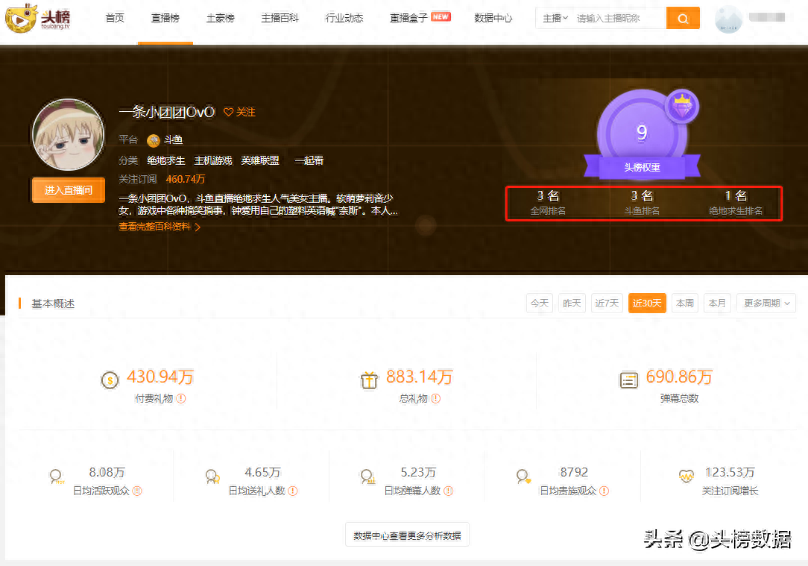Switch time range to 本周

(684, 303)
